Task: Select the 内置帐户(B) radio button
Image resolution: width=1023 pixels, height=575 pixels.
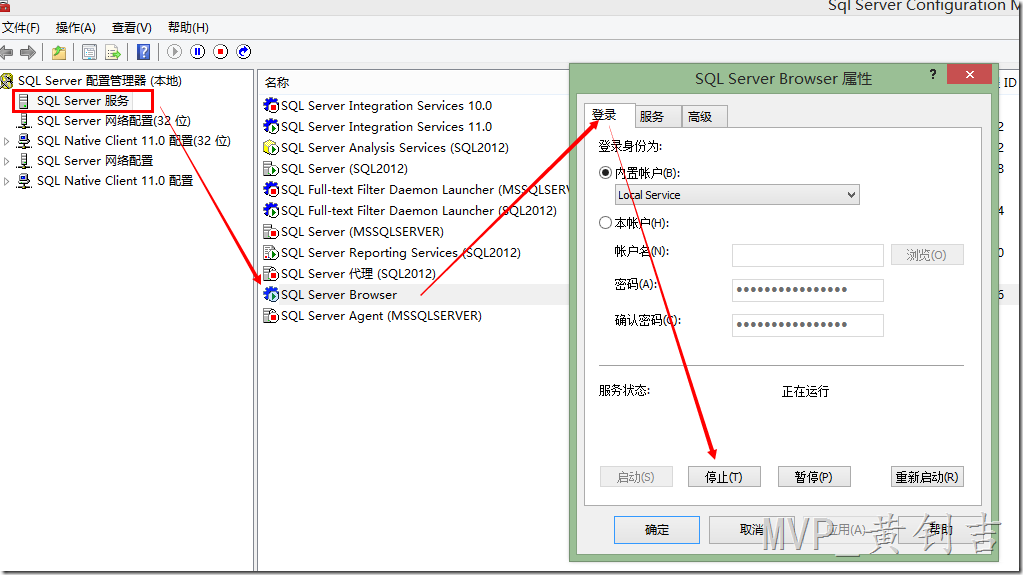Action: (605, 173)
